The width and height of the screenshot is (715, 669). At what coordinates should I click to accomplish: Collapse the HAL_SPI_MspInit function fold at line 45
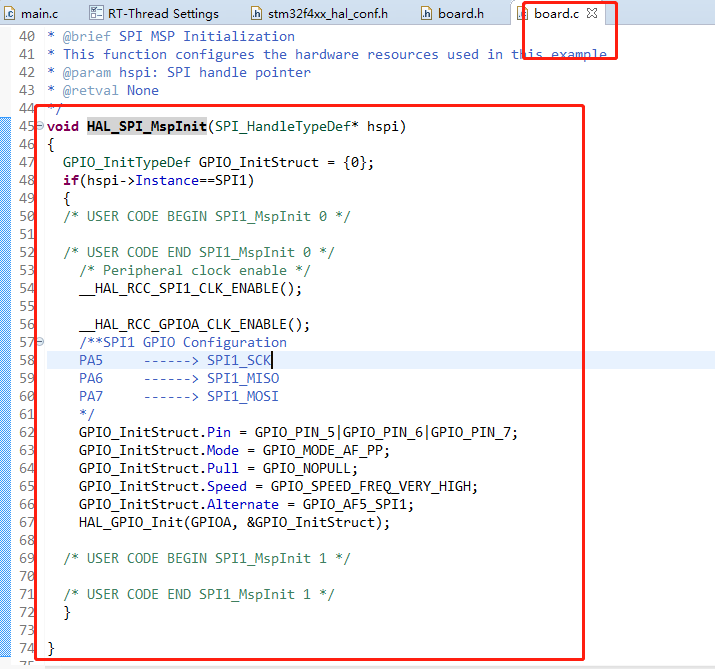click(40, 125)
